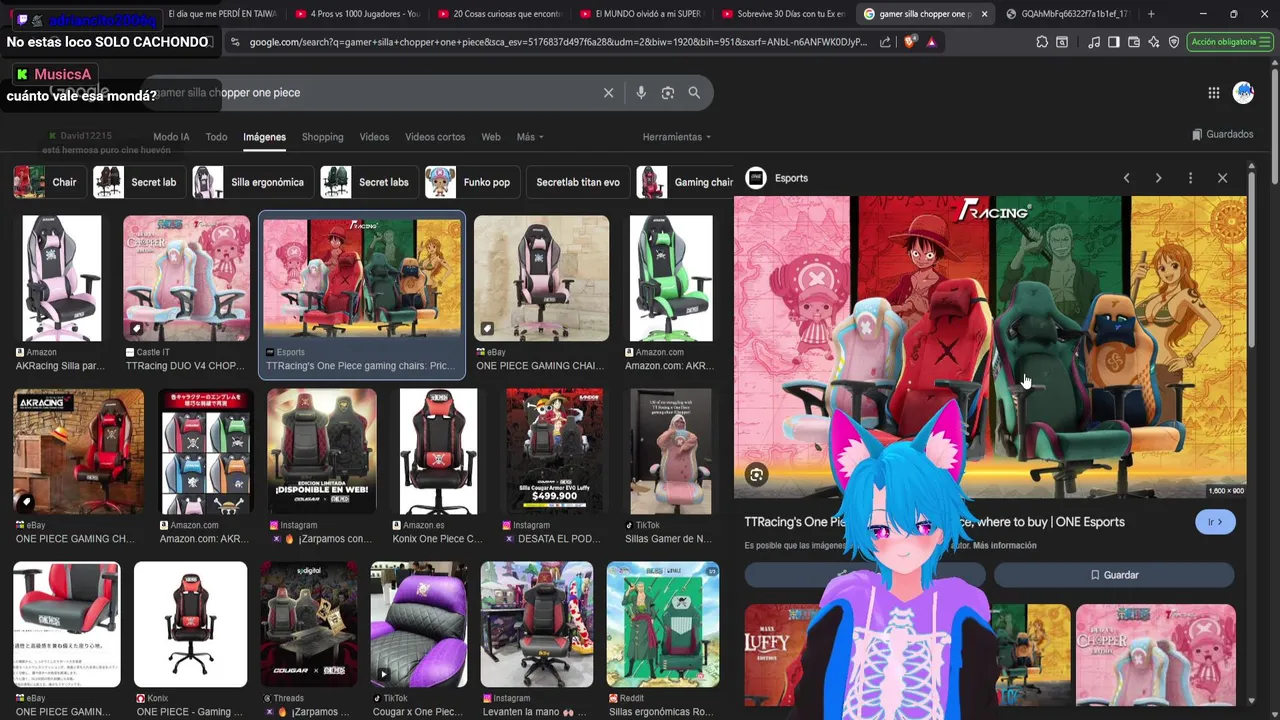This screenshot has height=720, width=1280.
Task: Open the Amazon AKRacing Silla pink chair thumbnail
Action: click(61, 279)
